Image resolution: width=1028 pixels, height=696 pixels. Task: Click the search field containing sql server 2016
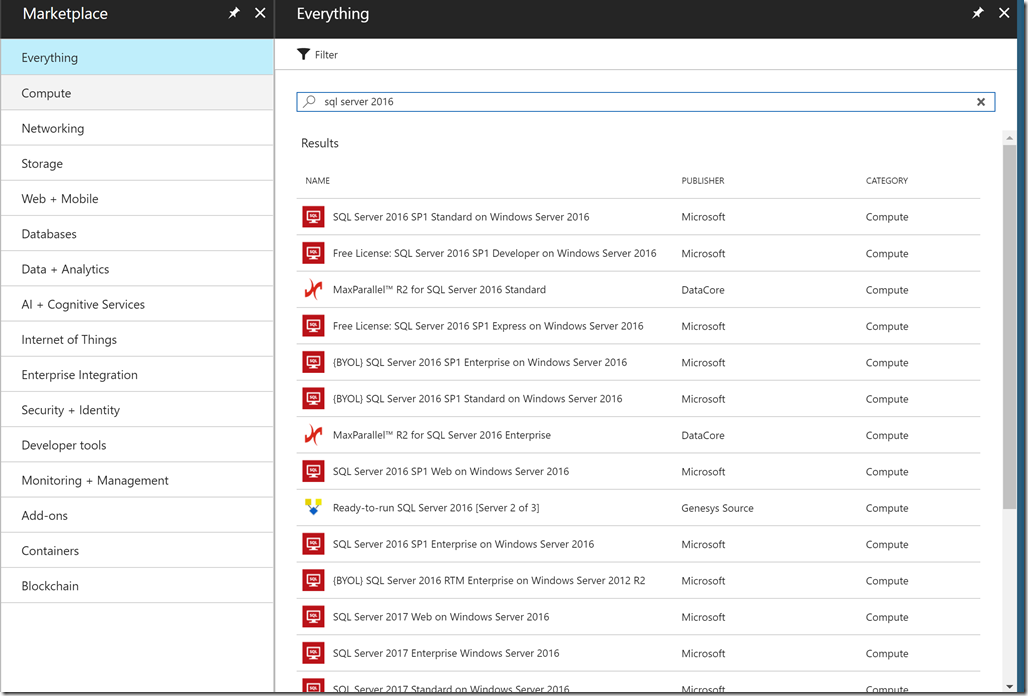click(x=646, y=102)
